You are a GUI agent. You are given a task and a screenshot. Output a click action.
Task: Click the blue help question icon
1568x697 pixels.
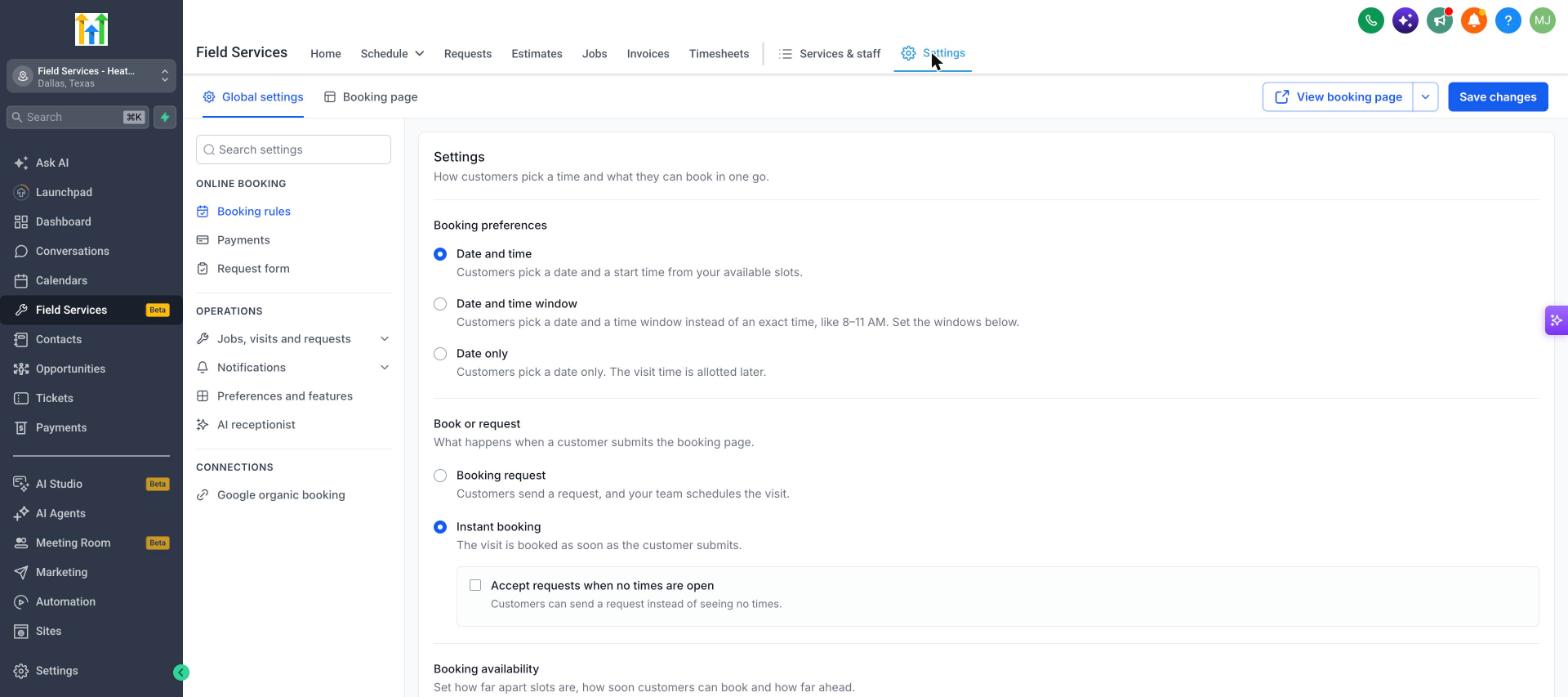point(1508,20)
